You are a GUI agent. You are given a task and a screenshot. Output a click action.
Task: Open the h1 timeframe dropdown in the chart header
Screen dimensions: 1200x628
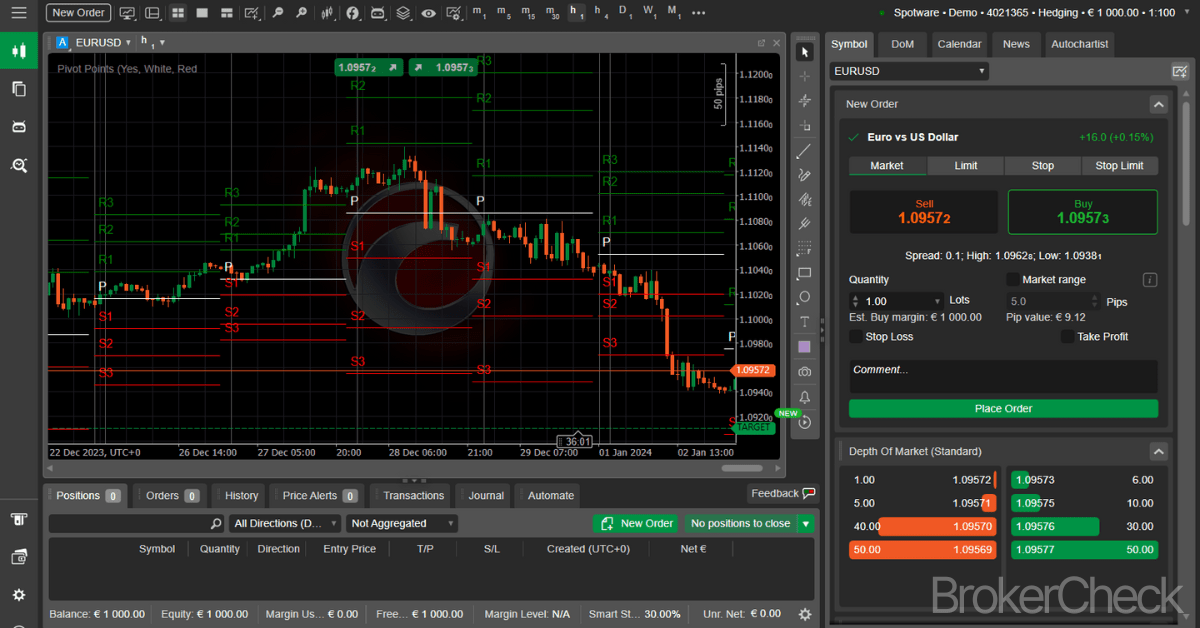[153, 42]
